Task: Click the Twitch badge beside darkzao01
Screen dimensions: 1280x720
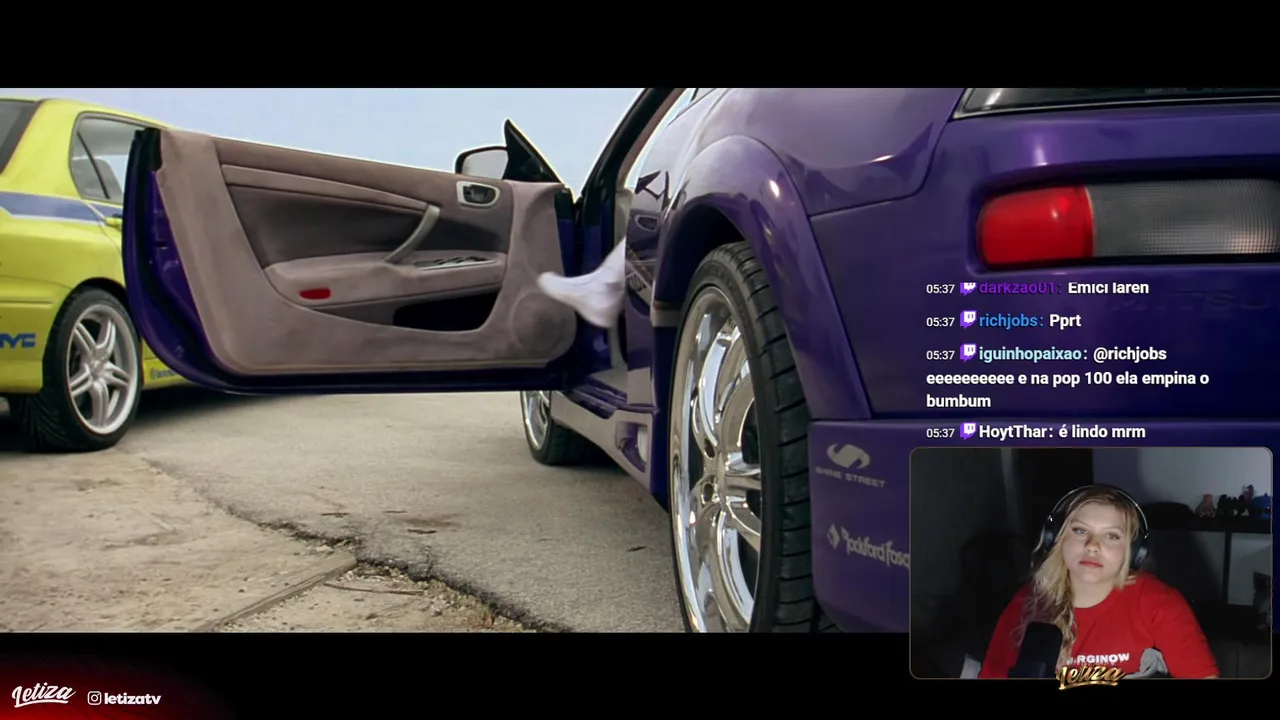Action: [967, 288]
